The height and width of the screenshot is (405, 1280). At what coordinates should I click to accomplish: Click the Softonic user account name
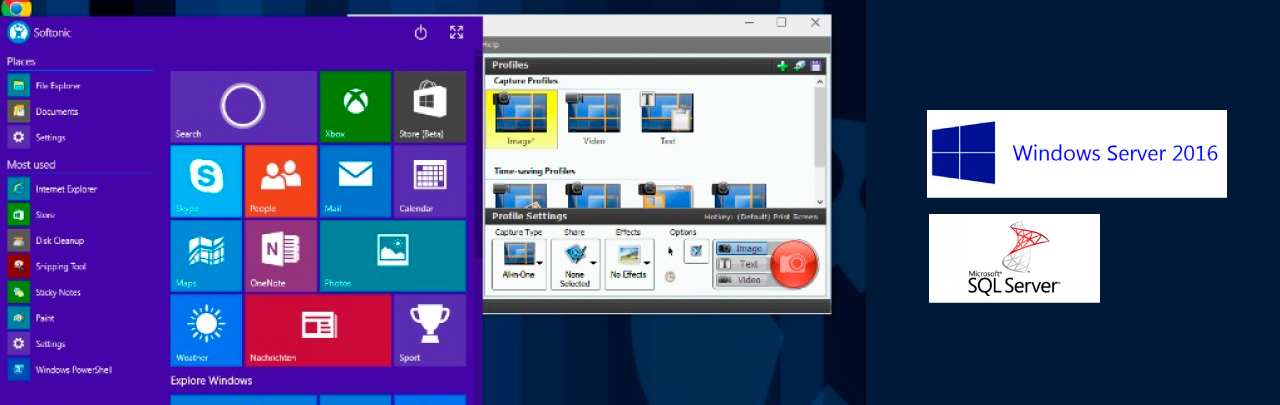click(x=52, y=33)
